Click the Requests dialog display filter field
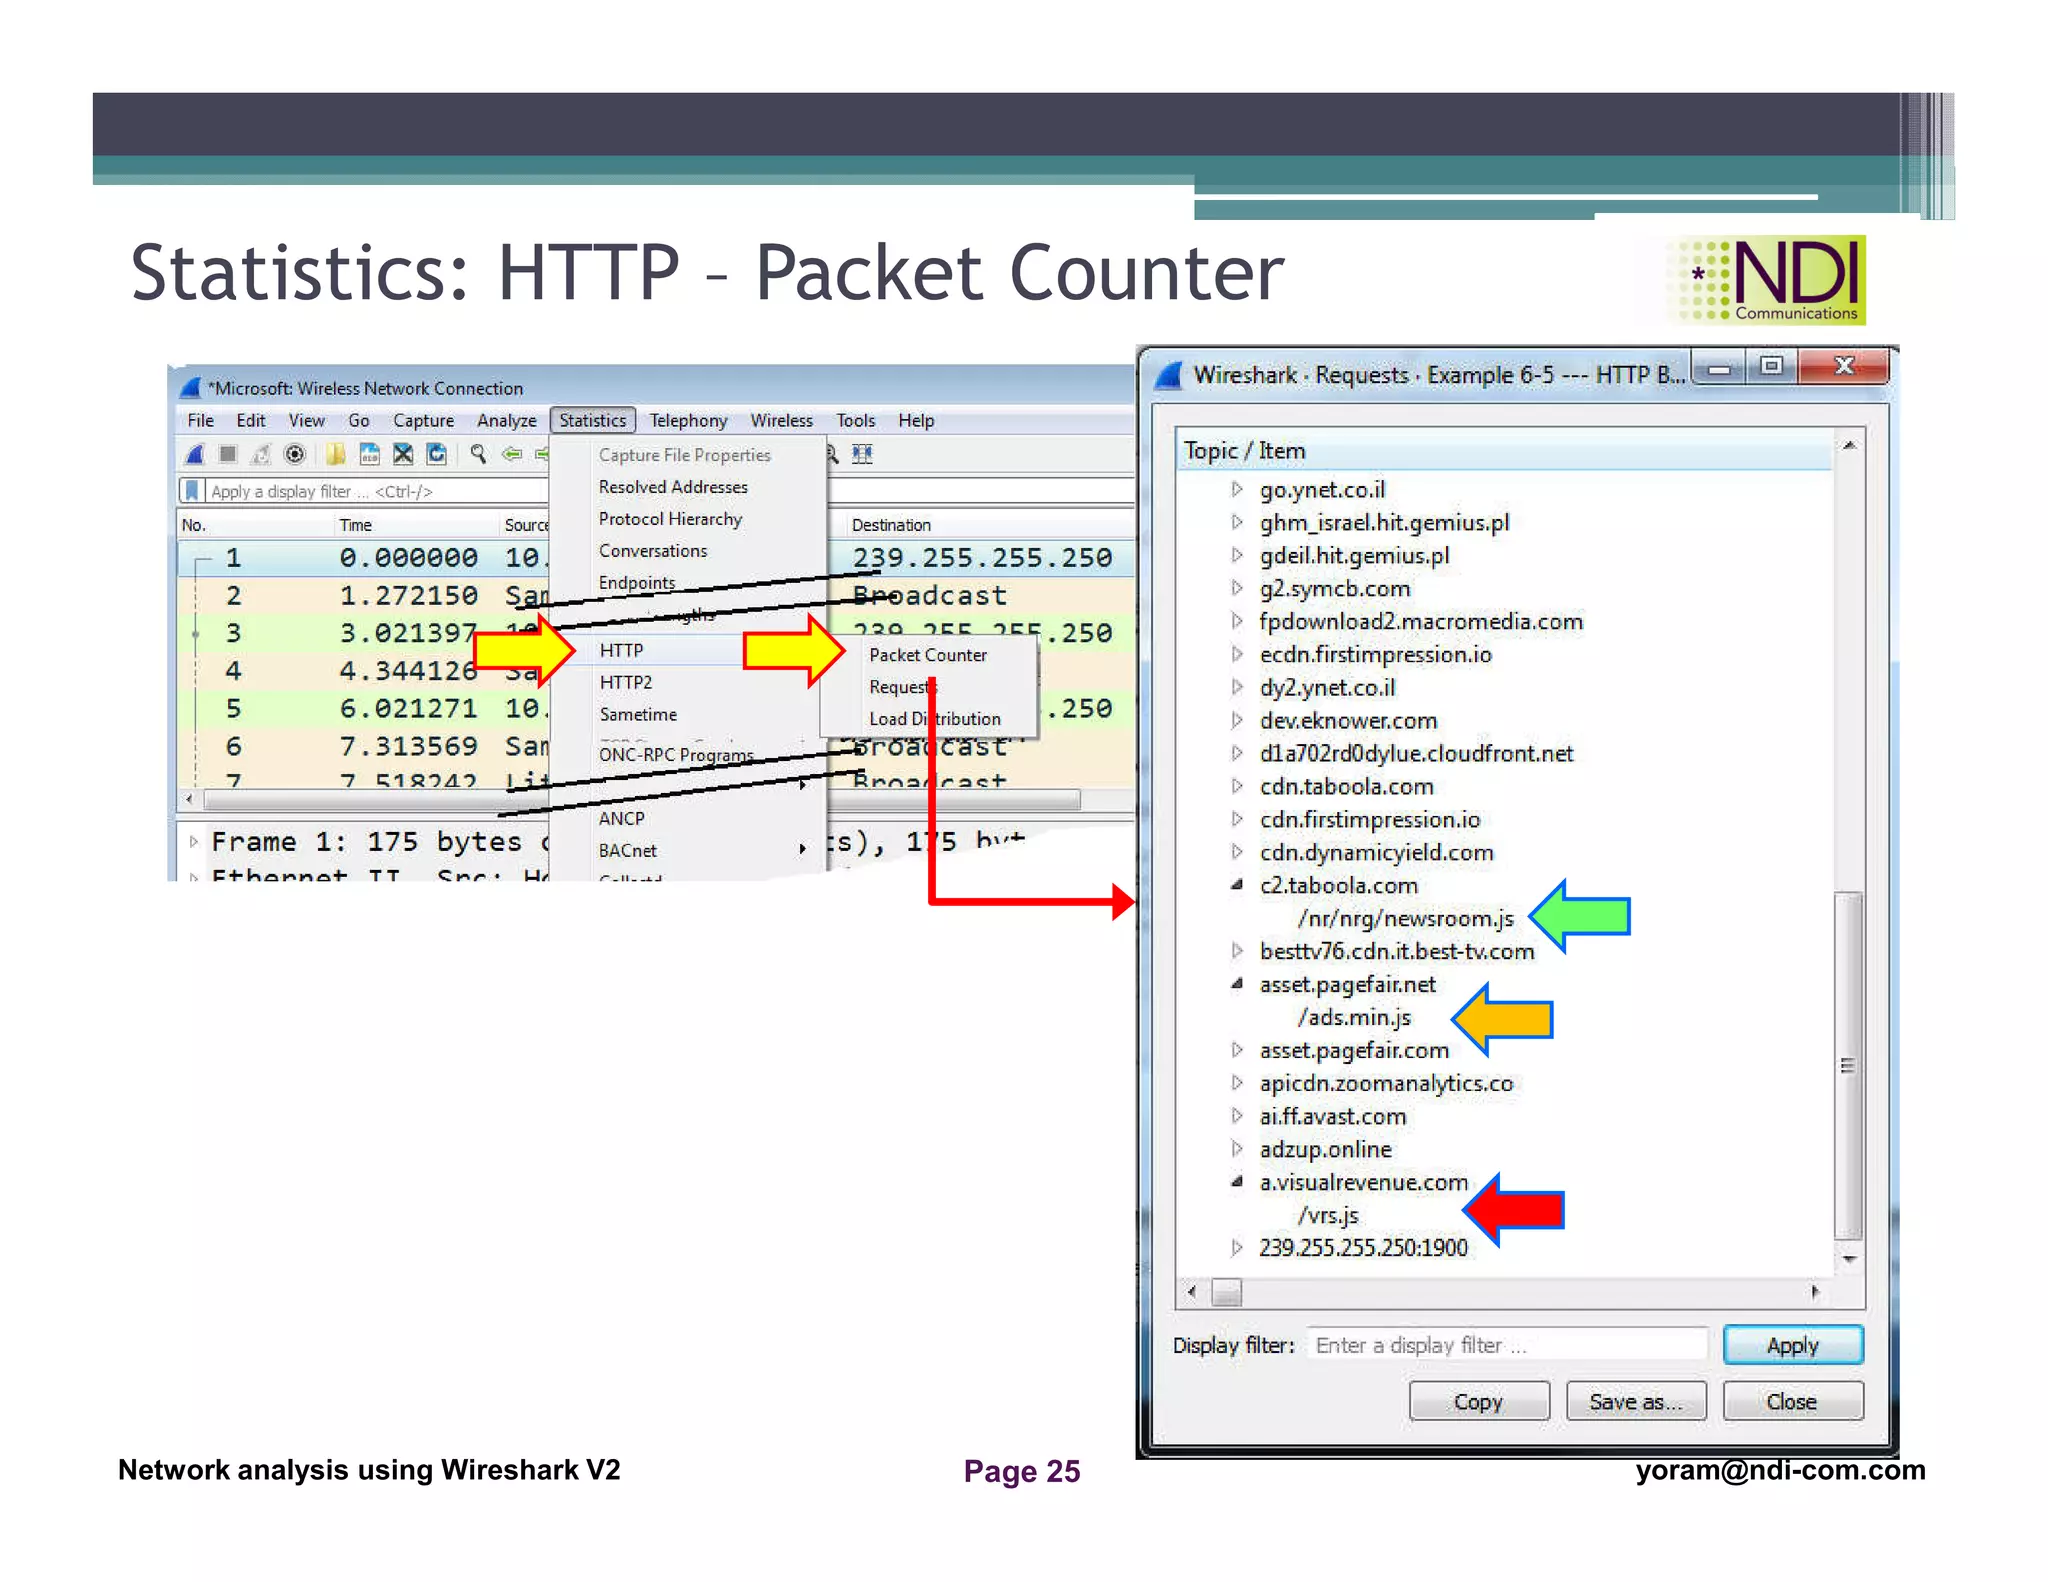2048x1582 pixels. tap(1506, 1345)
